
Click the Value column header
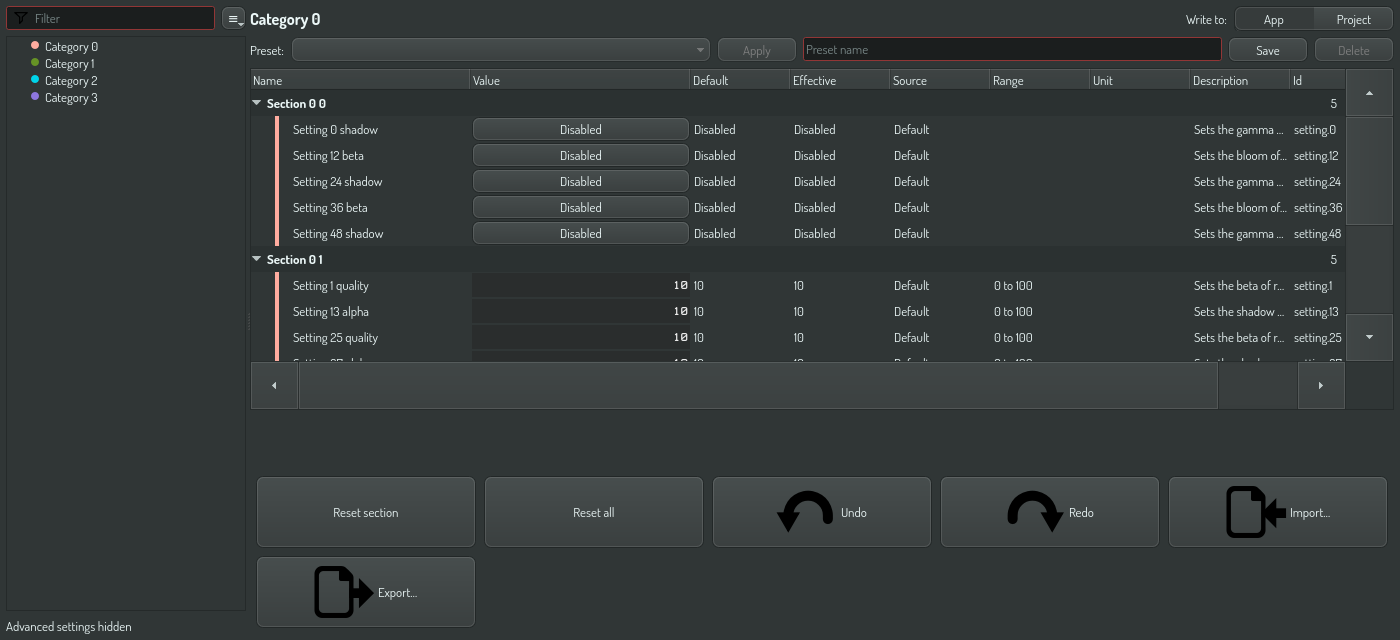[x=580, y=80]
